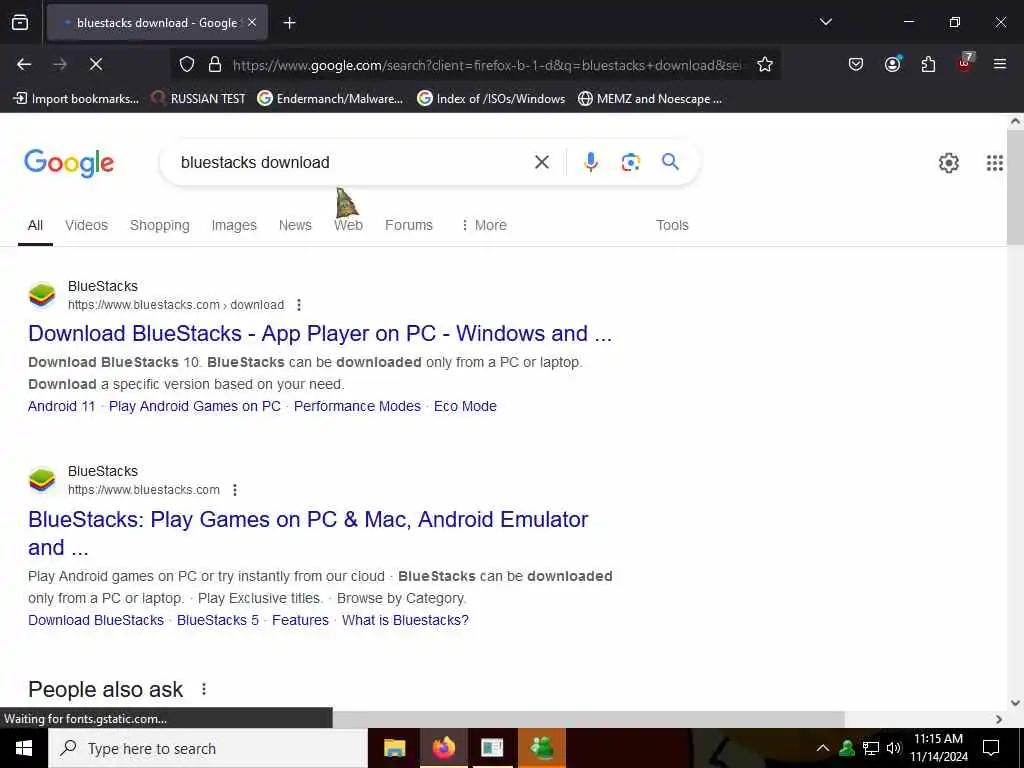
Task: Go to Google homepage via logo
Action: click(69, 163)
